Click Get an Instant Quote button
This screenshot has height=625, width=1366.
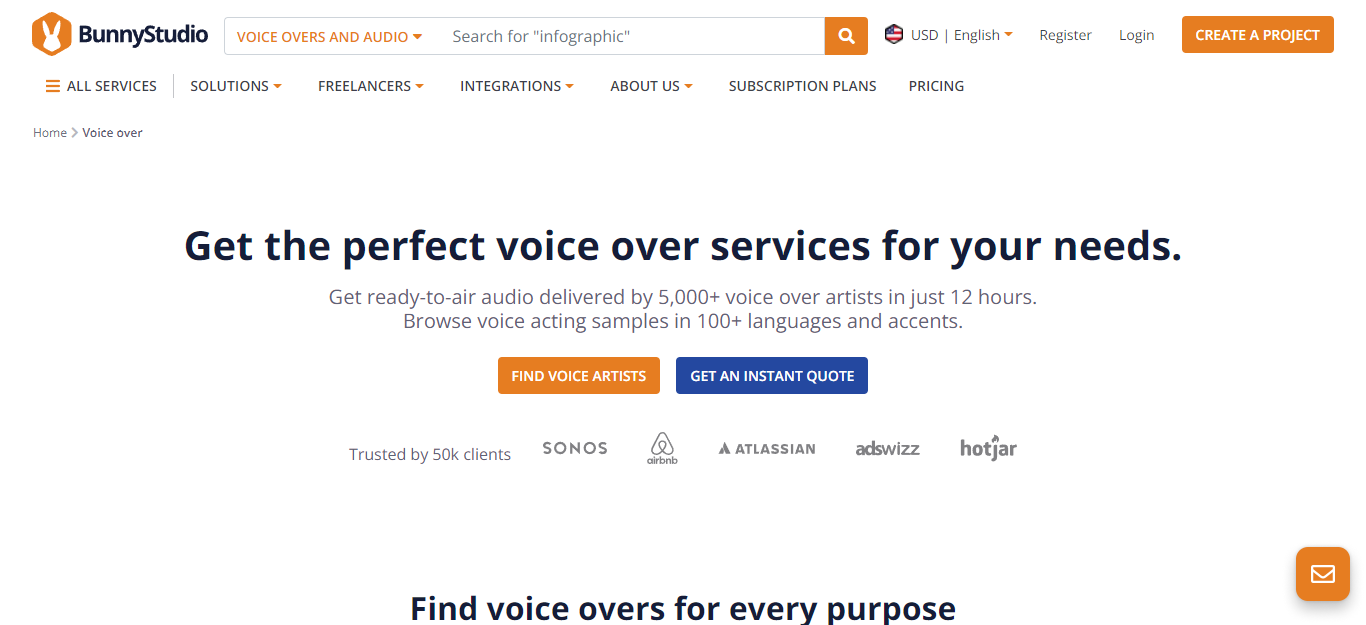point(772,376)
